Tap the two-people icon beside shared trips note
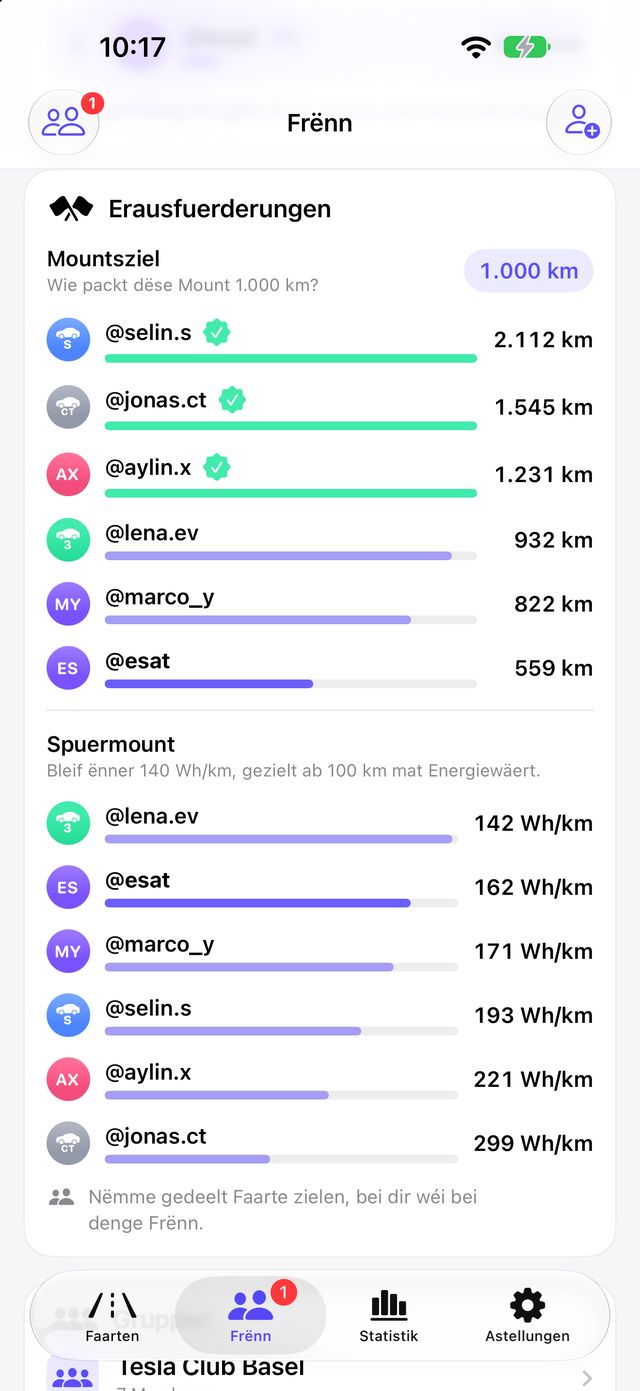The image size is (640, 1391). point(62,1196)
